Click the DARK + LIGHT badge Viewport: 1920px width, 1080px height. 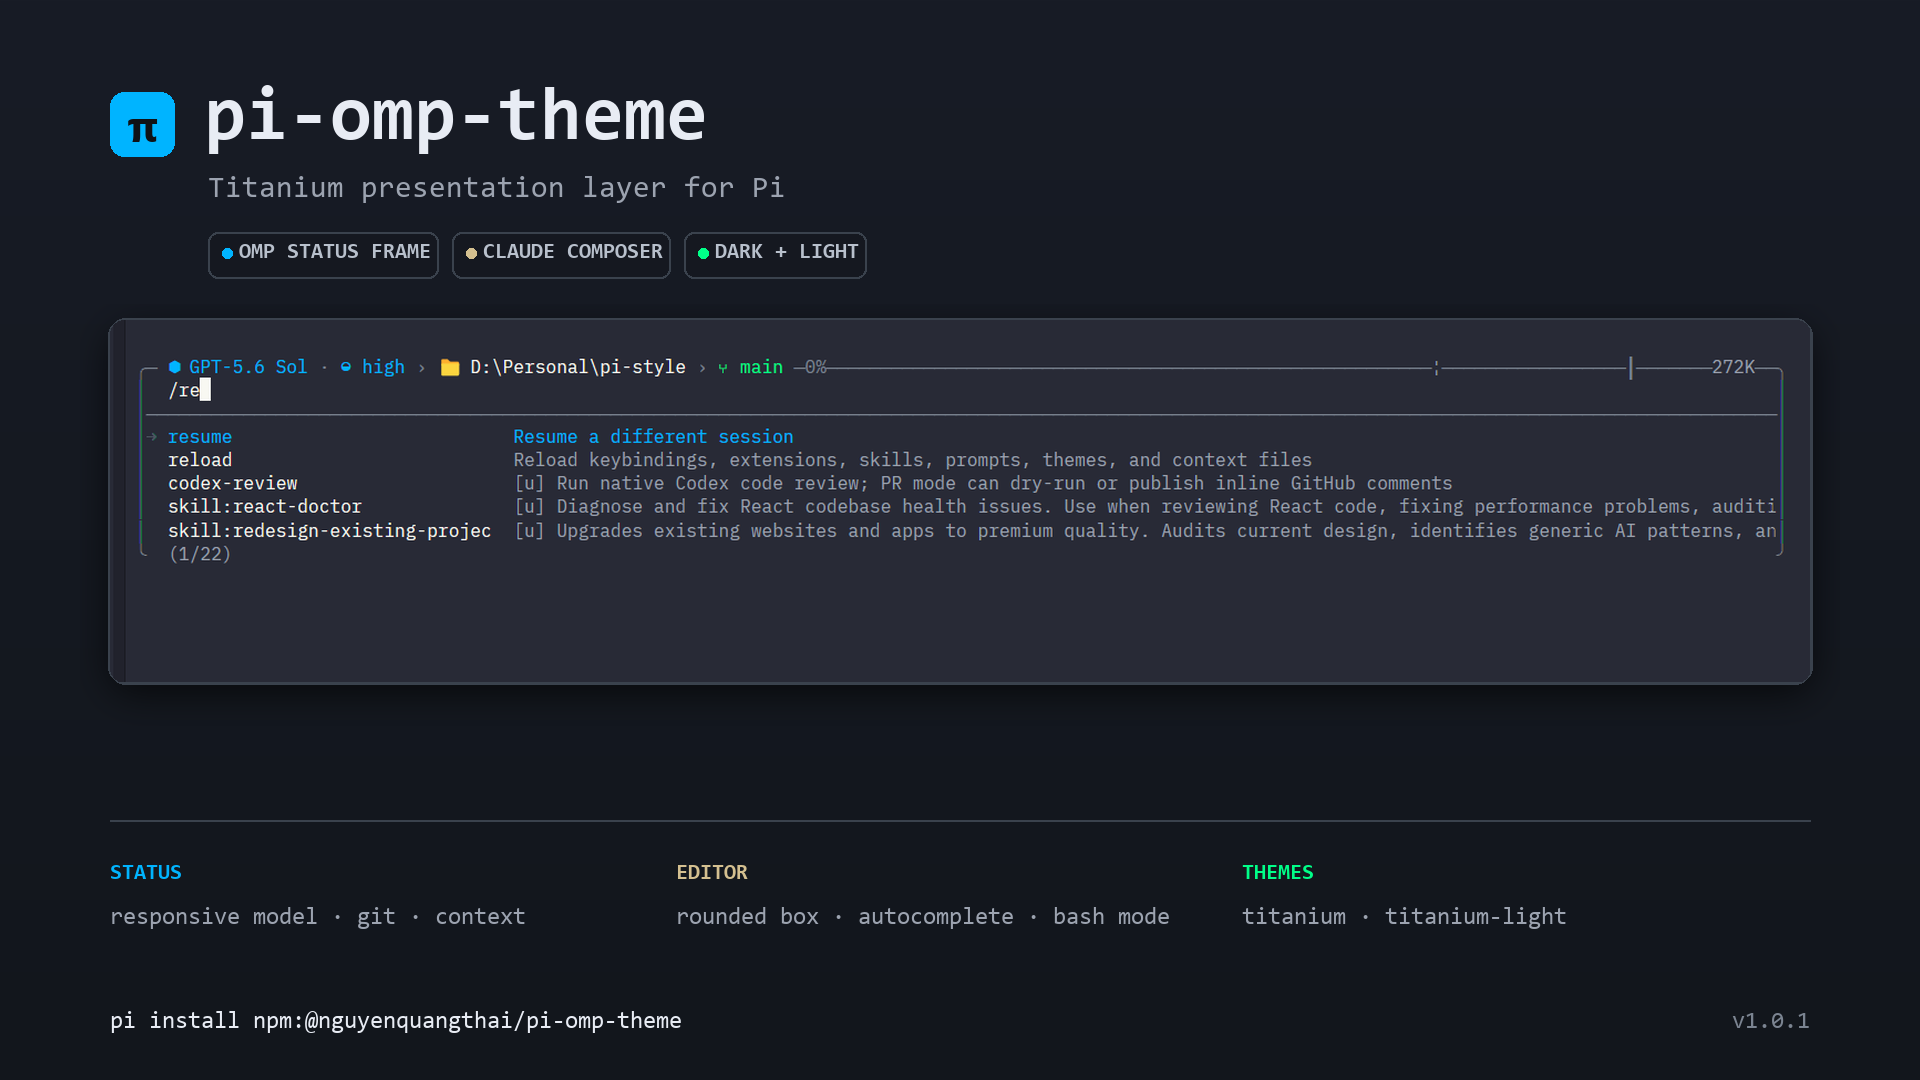click(x=775, y=255)
